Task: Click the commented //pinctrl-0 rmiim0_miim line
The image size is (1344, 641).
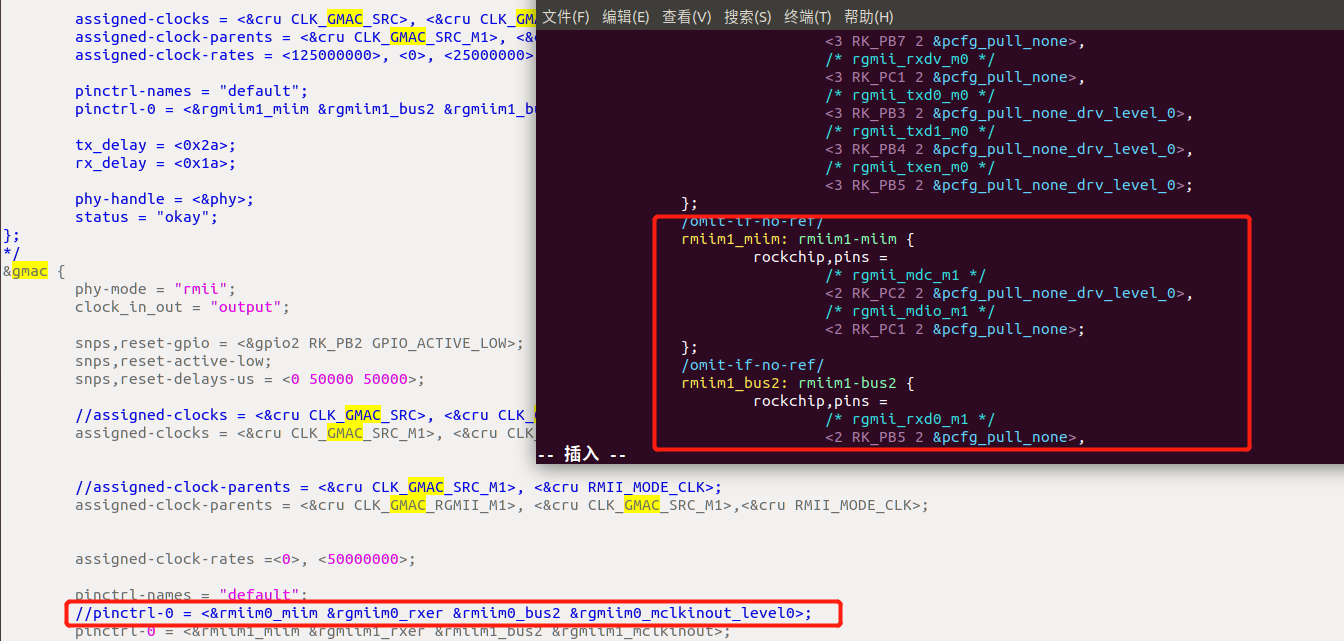Action: click(443, 613)
